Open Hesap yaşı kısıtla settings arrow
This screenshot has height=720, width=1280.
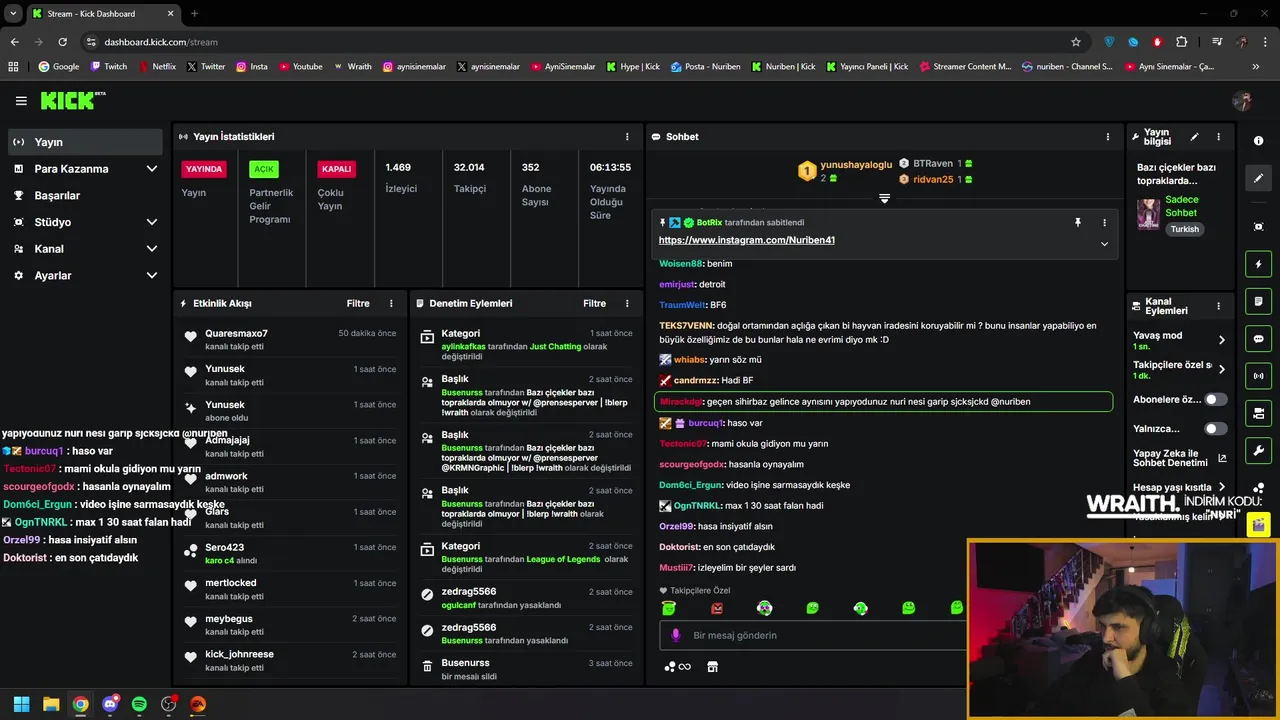coord(1221,487)
